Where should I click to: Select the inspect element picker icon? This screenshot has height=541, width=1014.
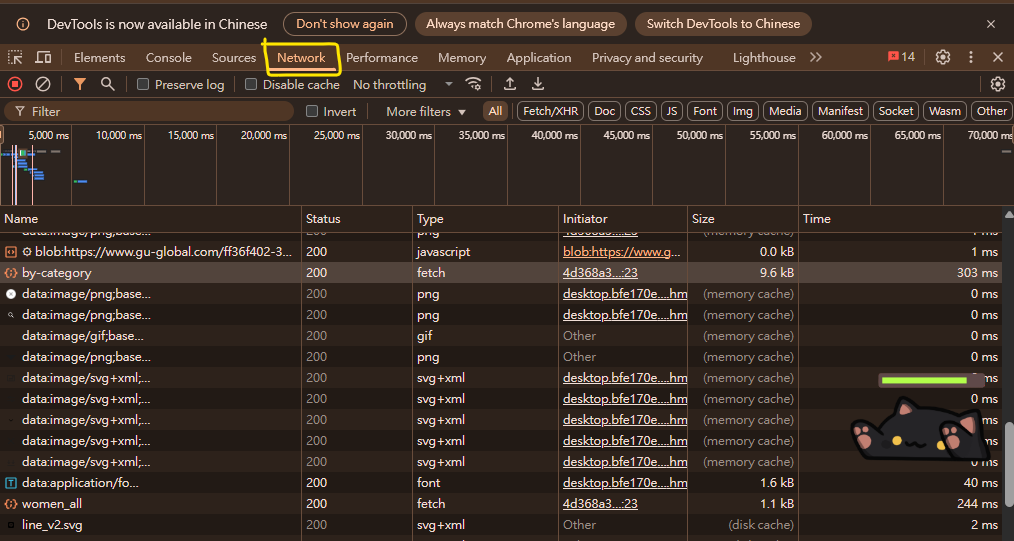point(15,58)
